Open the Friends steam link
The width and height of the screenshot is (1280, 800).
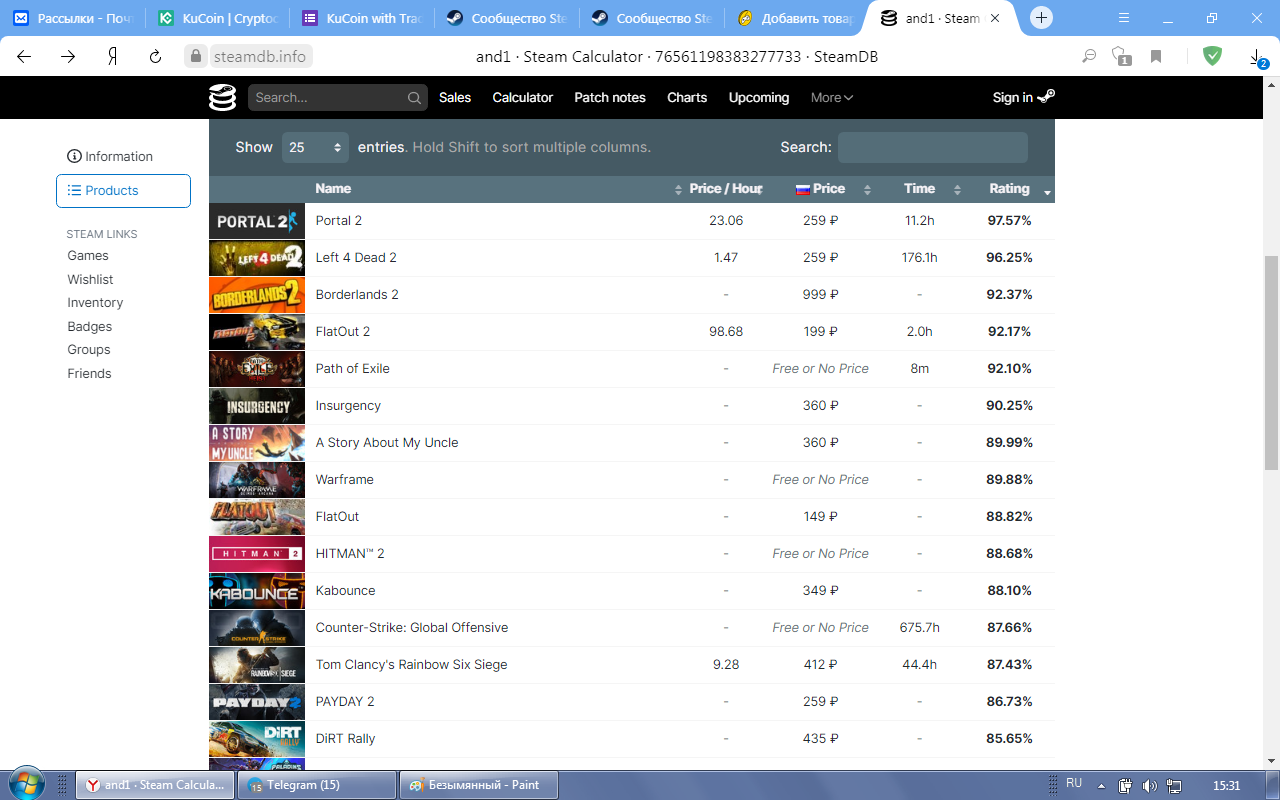click(x=89, y=374)
